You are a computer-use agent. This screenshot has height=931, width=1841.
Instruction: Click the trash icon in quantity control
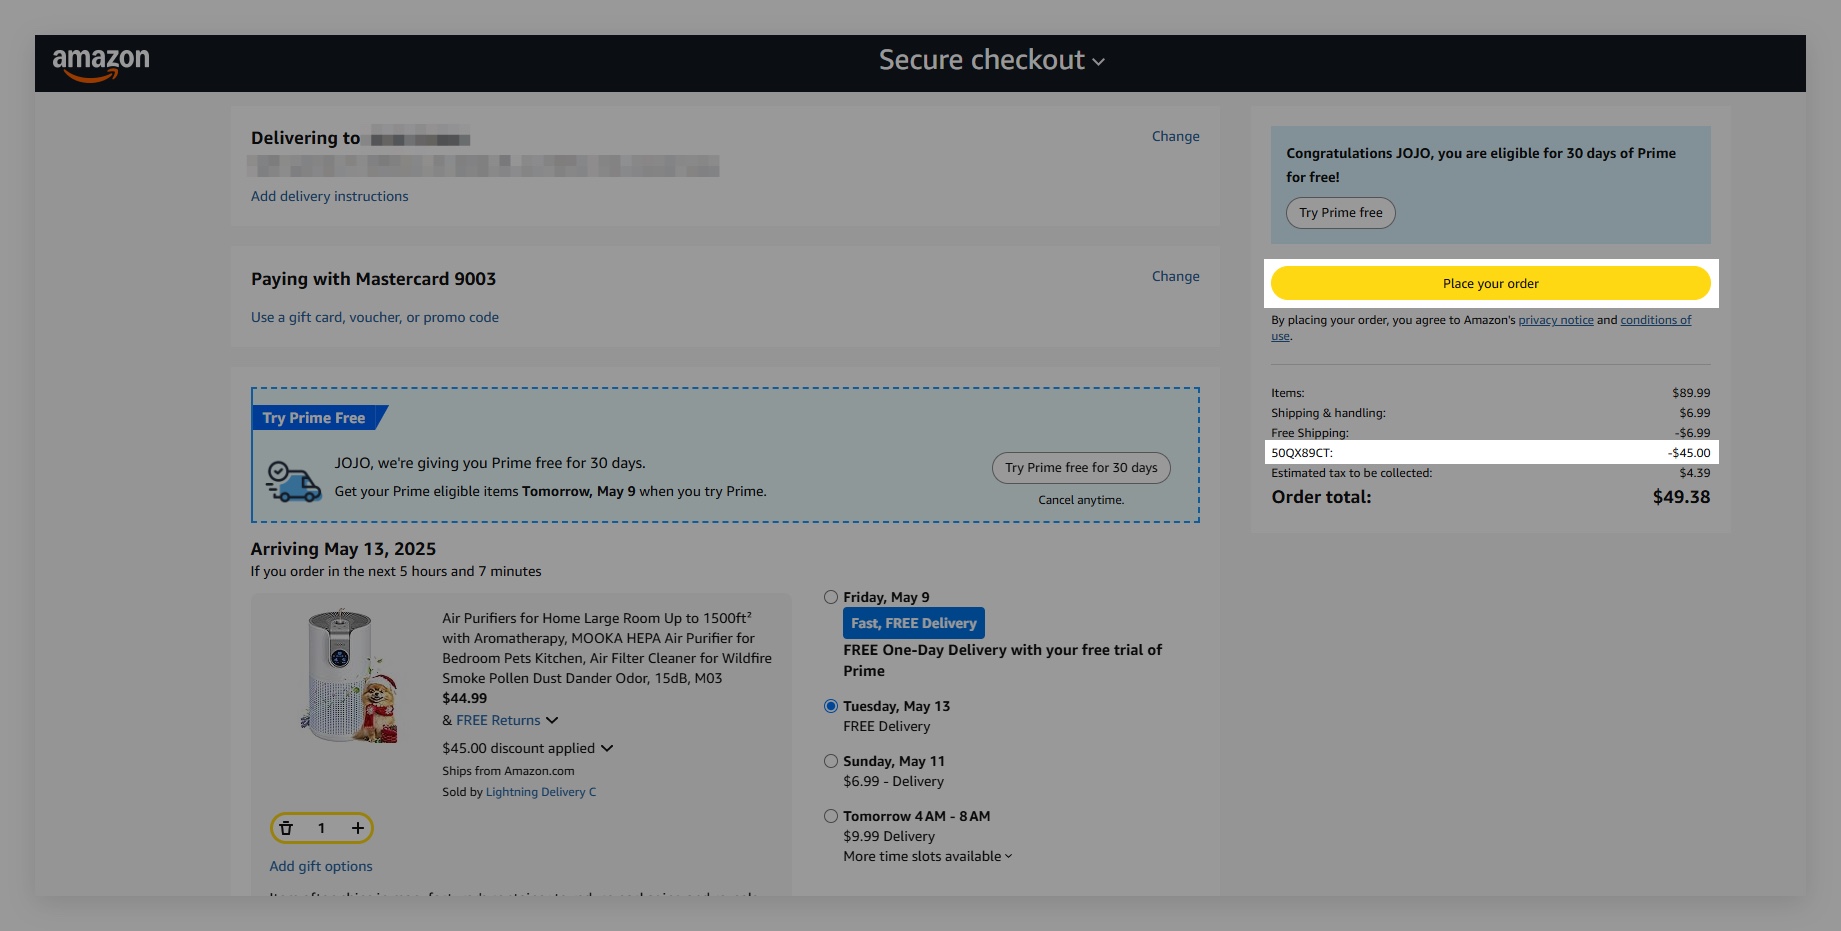coord(286,828)
